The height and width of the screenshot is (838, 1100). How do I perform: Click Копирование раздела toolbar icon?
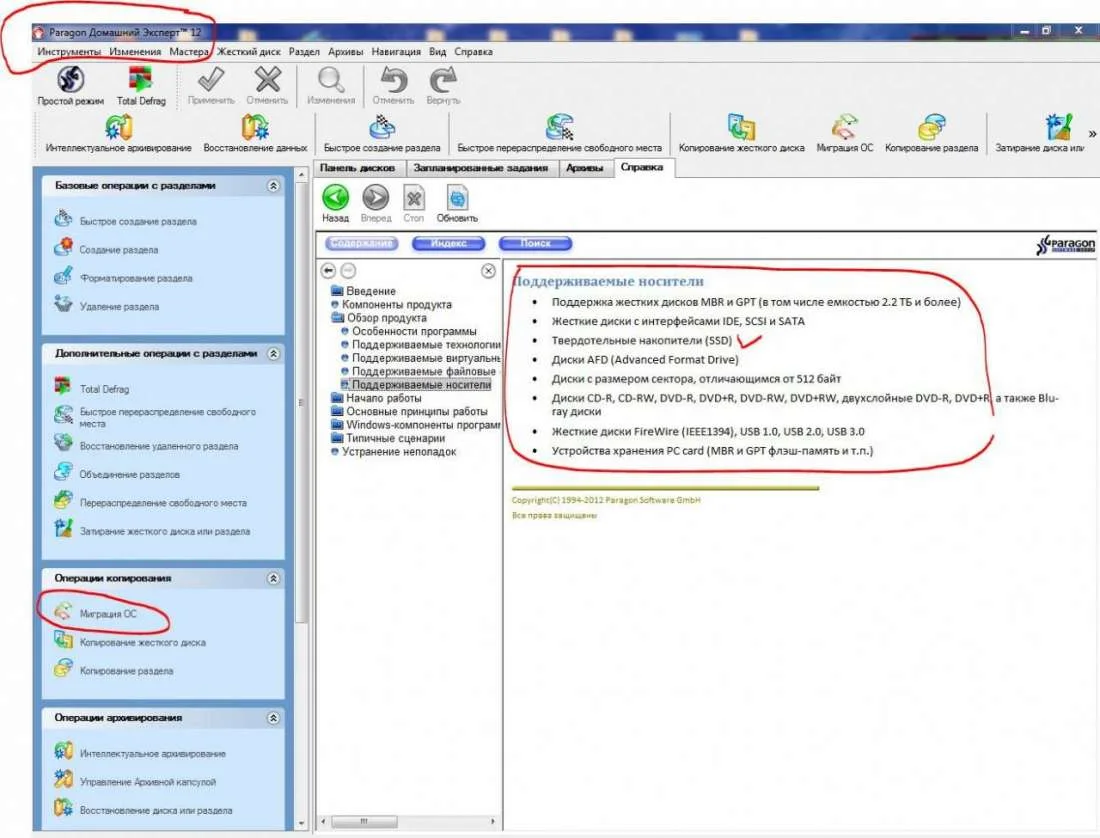coord(931,134)
